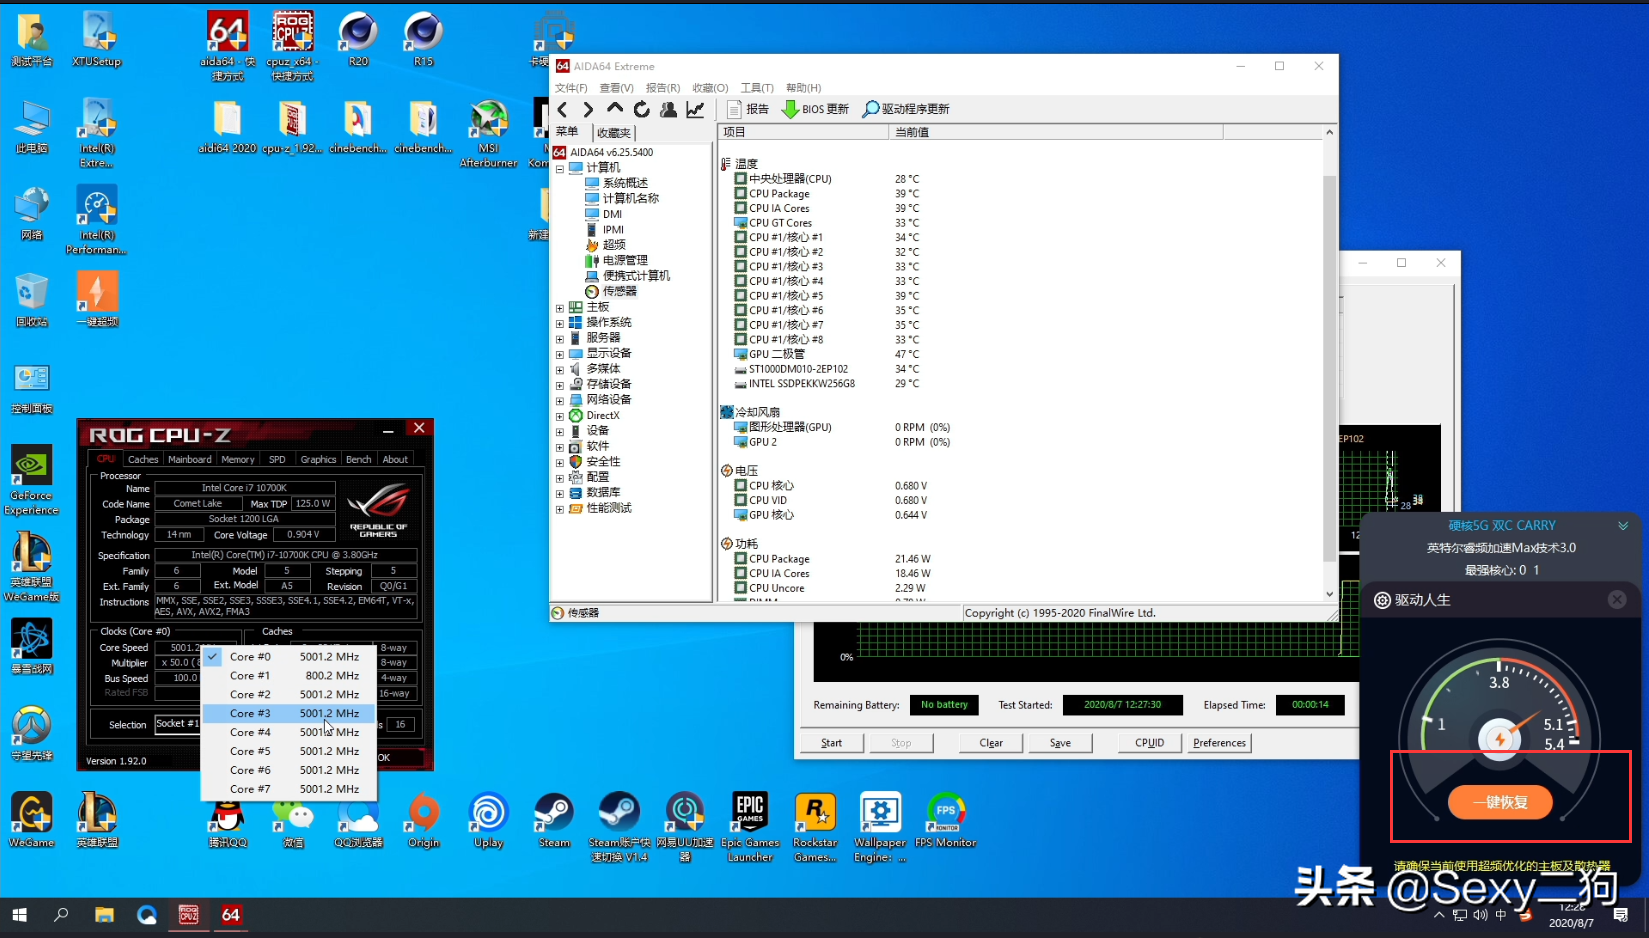Open Socket #1 selection dropdown
This screenshot has height=938, width=1649.
178,724
